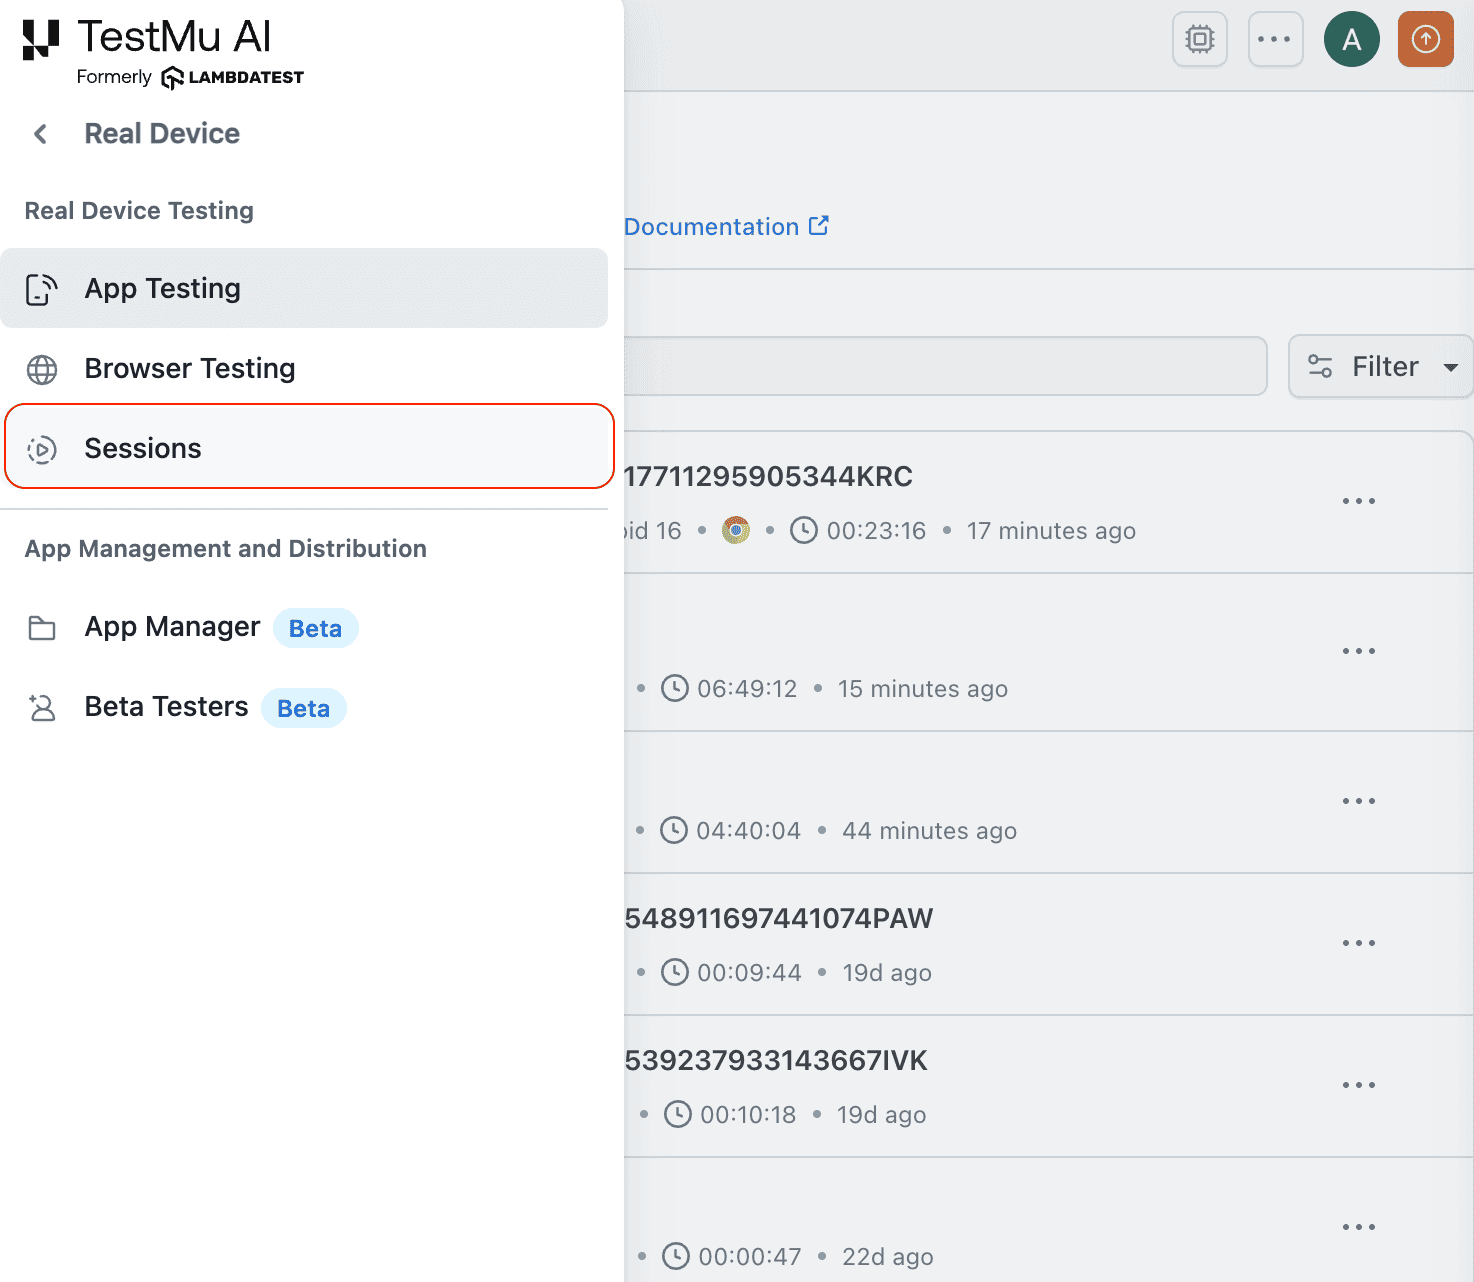Open the user avatar 'A' menu
The width and height of the screenshot is (1474, 1282).
click(1352, 39)
